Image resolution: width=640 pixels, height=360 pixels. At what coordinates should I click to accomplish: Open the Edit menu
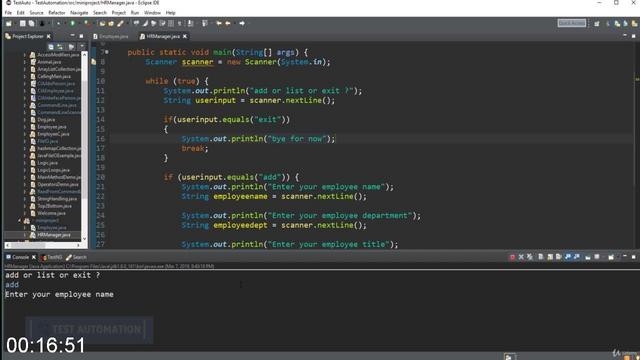click(x=20, y=13)
